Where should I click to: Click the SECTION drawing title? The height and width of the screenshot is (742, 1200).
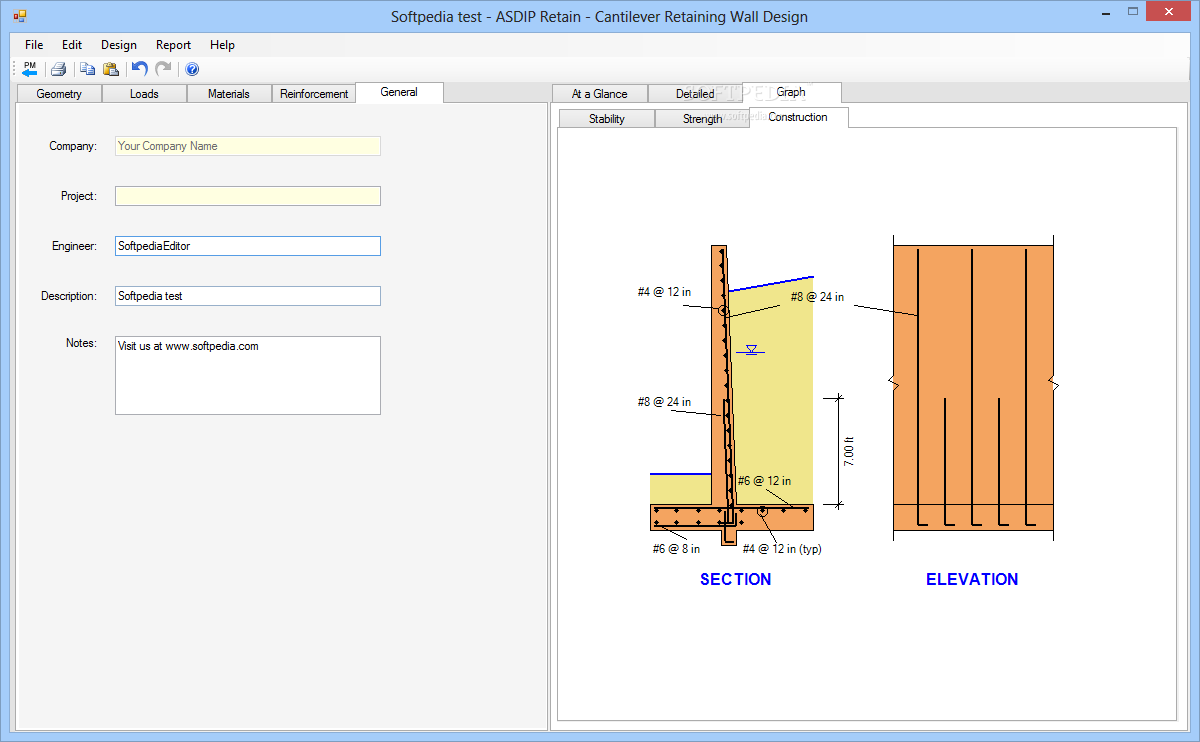pyautogui.click(x=736, y=579)
